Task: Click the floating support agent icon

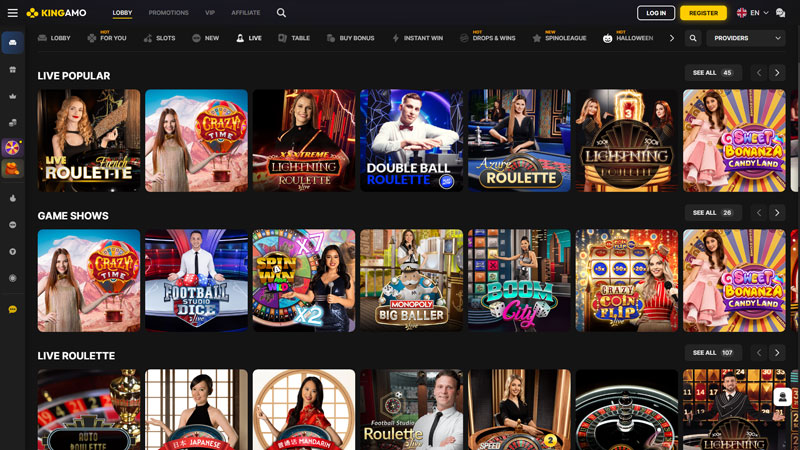Action: click(x=782, y=396)
